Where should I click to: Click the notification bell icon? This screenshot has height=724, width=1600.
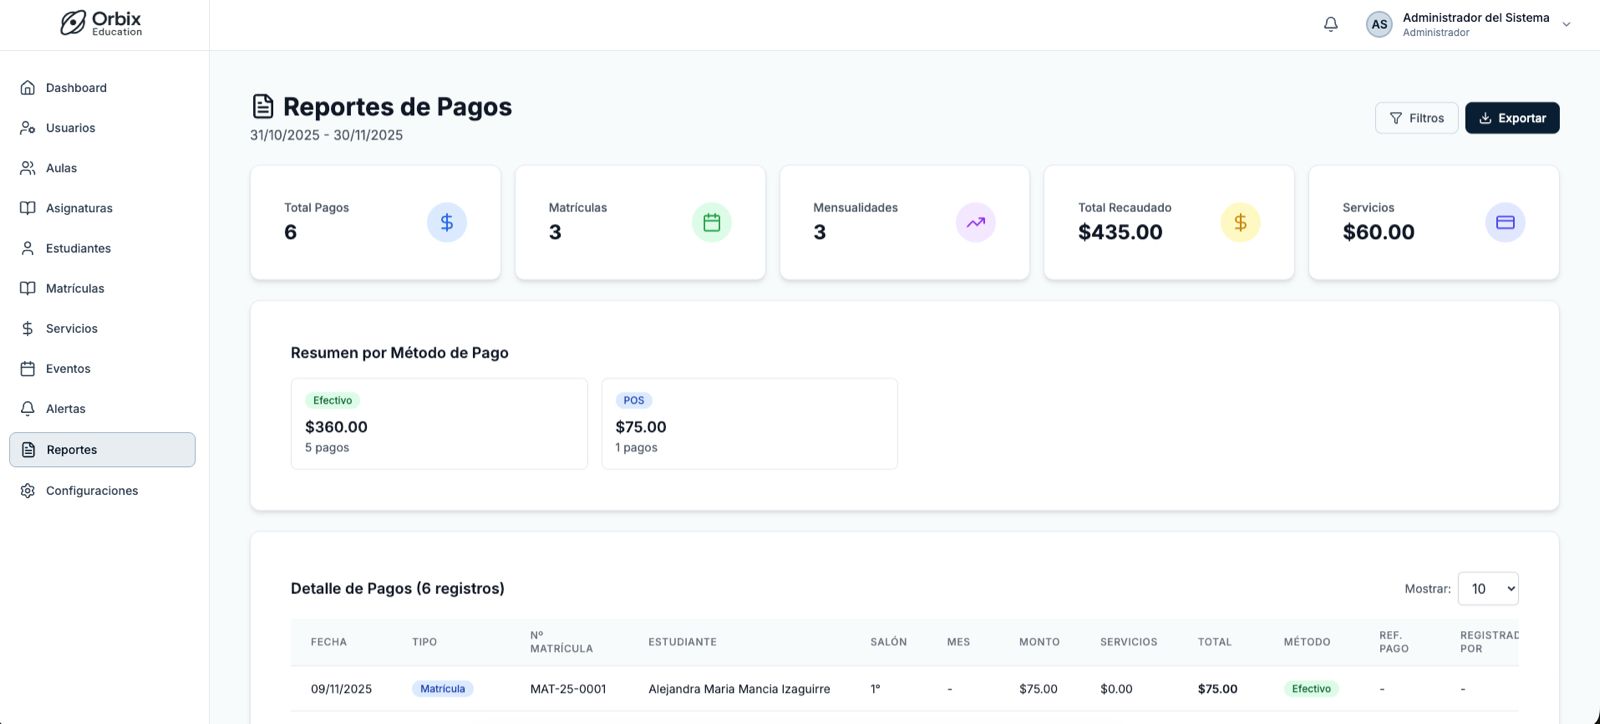(x=1330, y=24)
